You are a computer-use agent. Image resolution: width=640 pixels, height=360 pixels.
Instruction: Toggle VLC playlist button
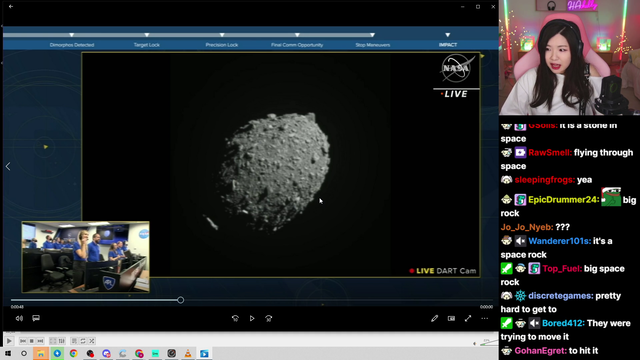tap(74, 341)
